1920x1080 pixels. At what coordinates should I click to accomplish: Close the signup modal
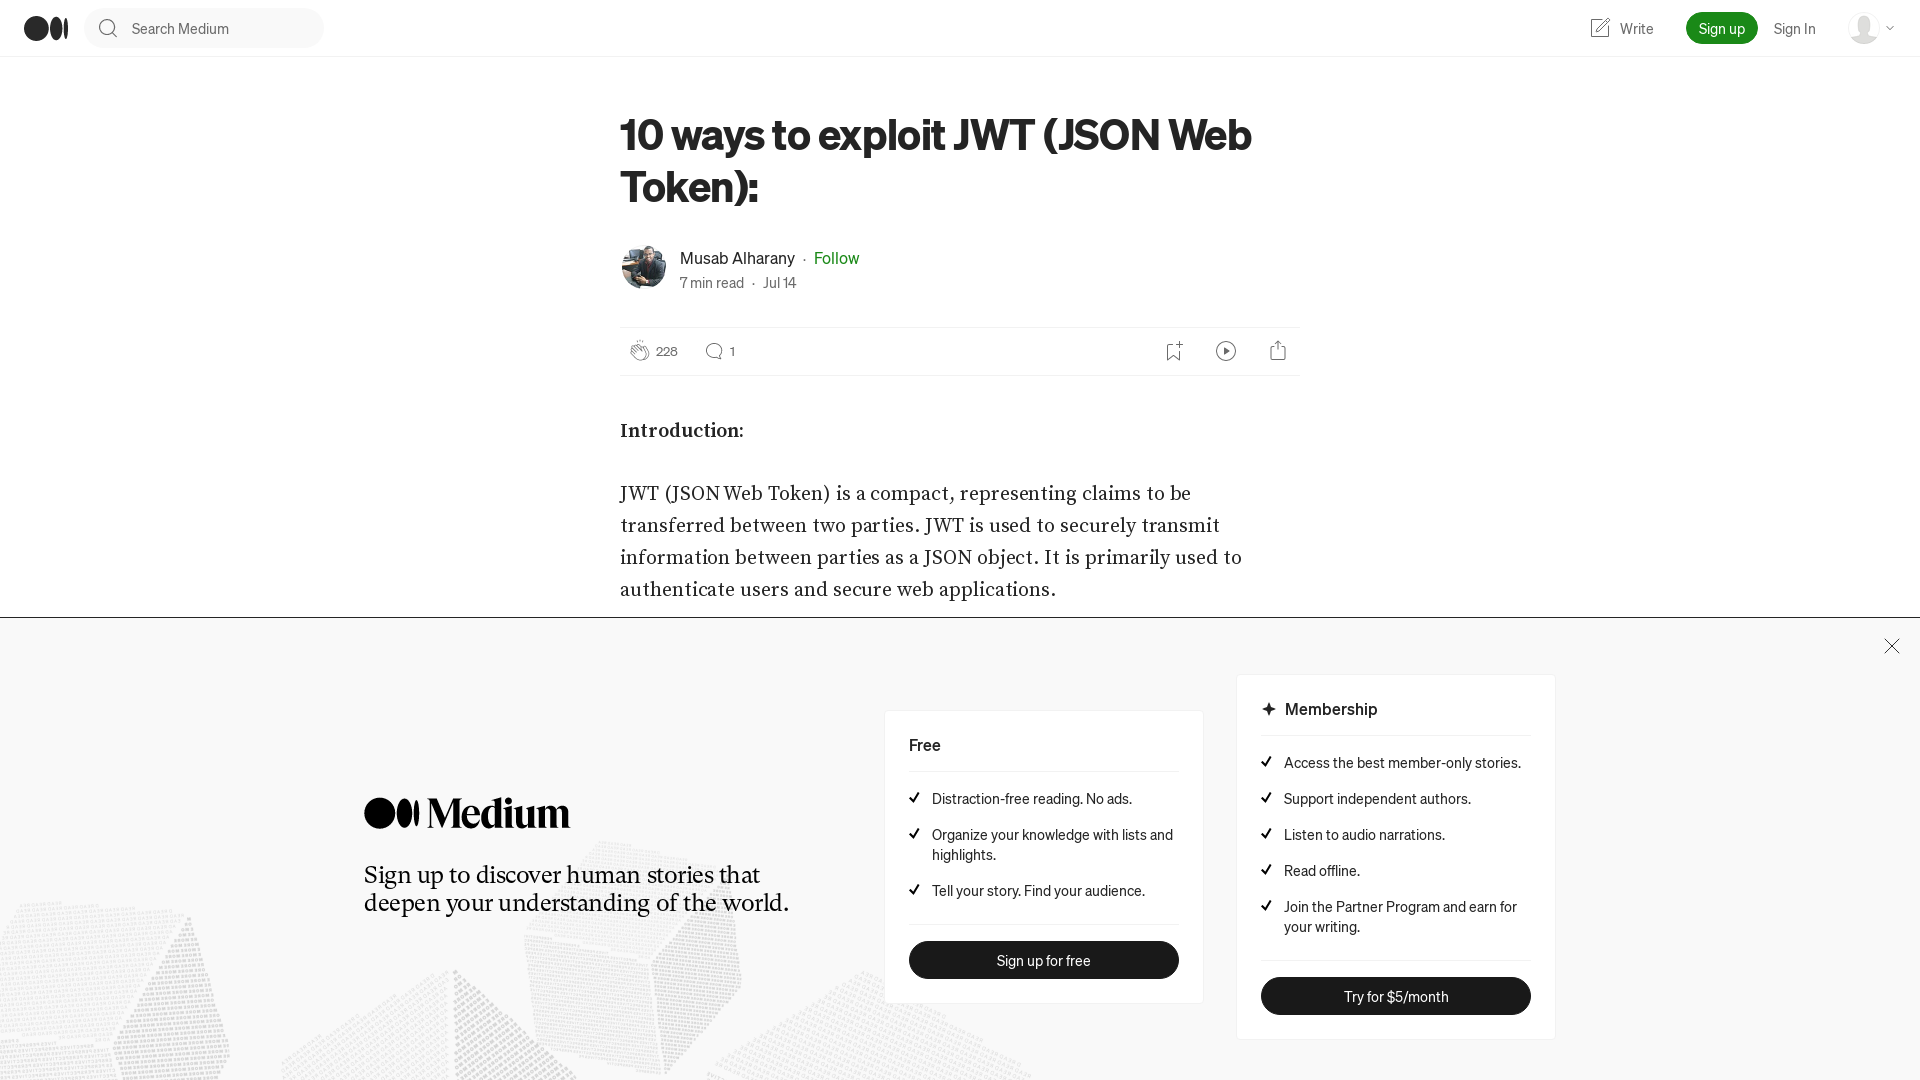pyautogui.click(x=1891, y=646)
